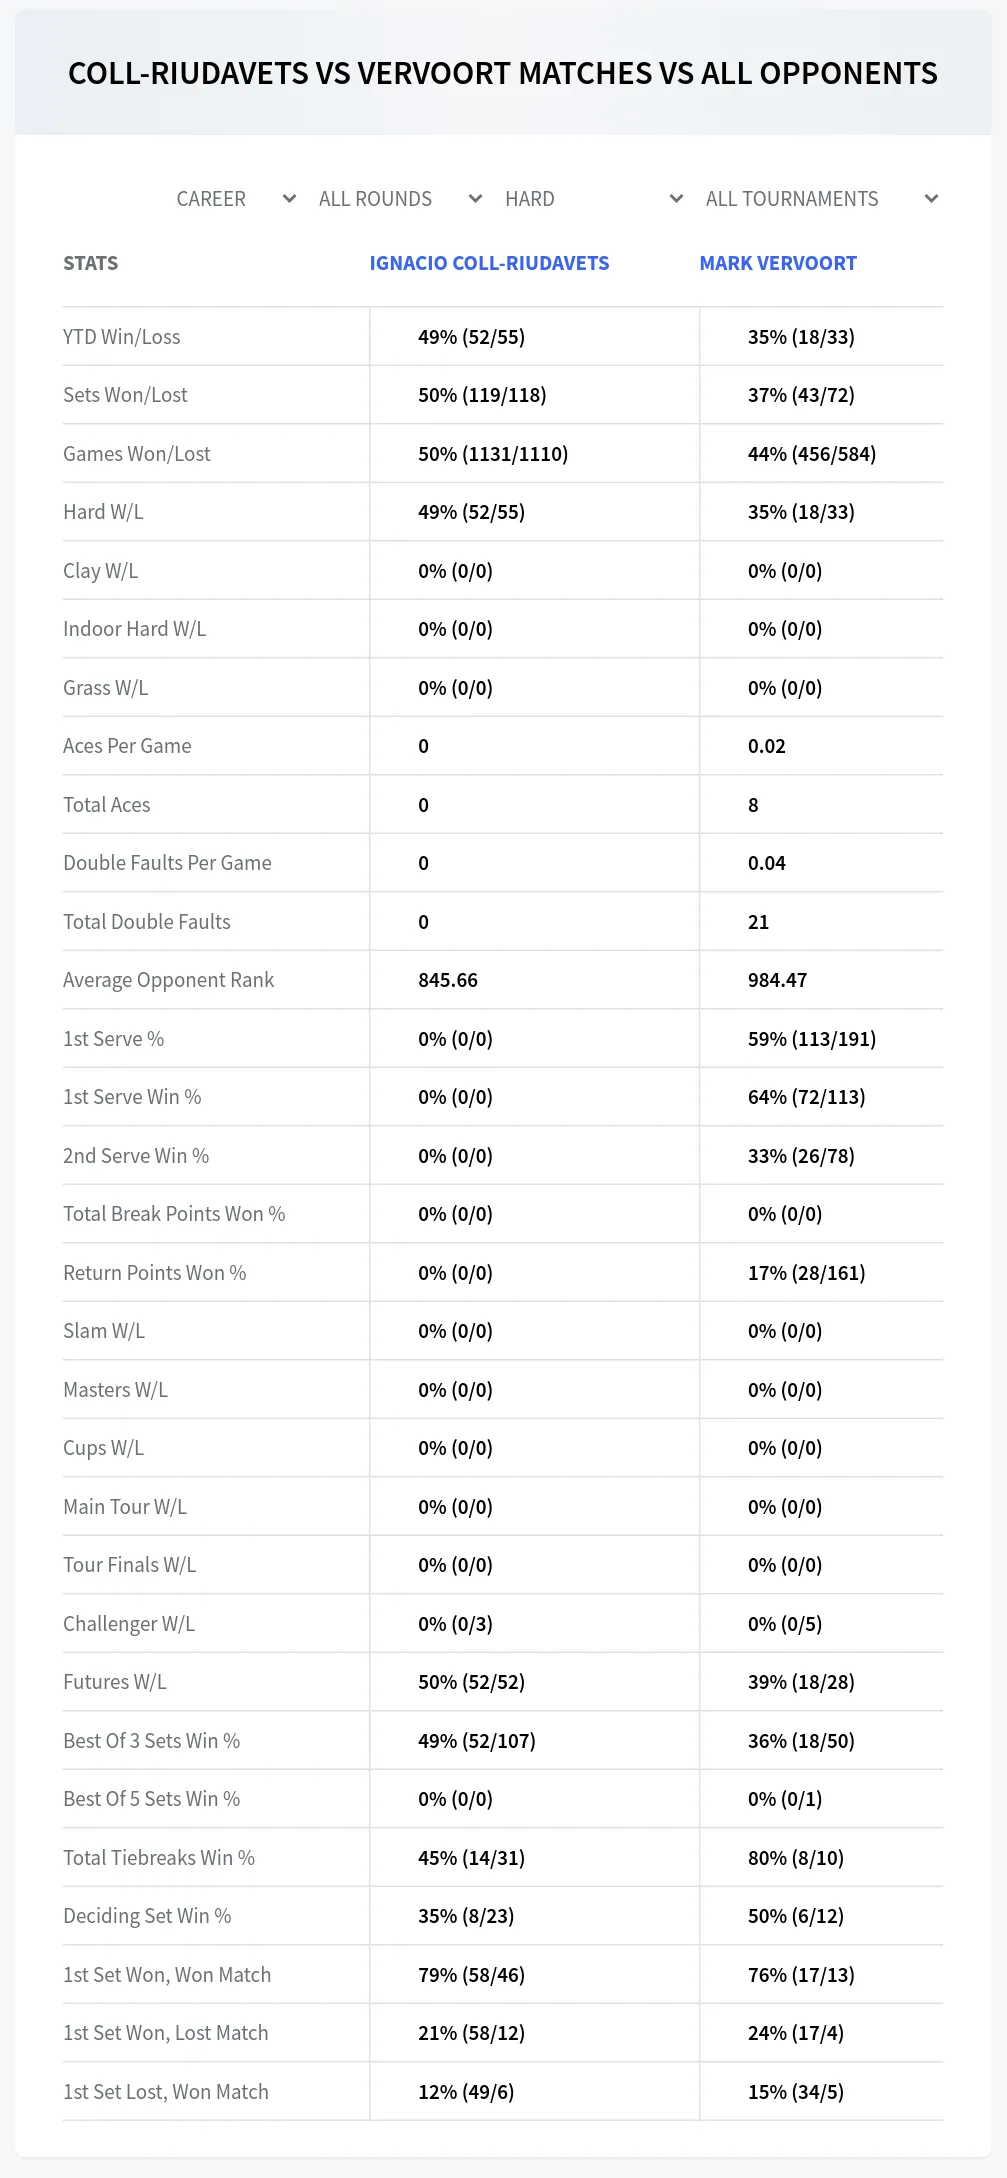
Task: Open Mark Vervoort player link
Action: point(778,263)
